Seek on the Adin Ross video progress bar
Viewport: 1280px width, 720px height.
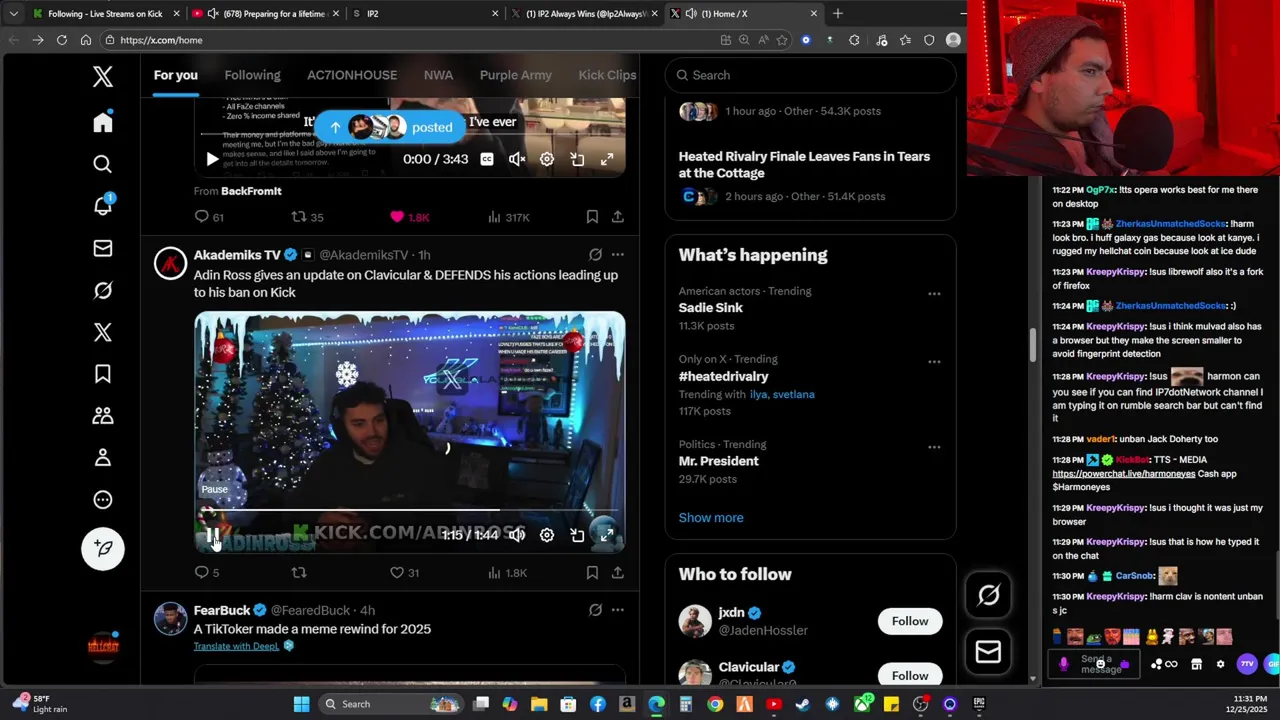coord(410,510)
